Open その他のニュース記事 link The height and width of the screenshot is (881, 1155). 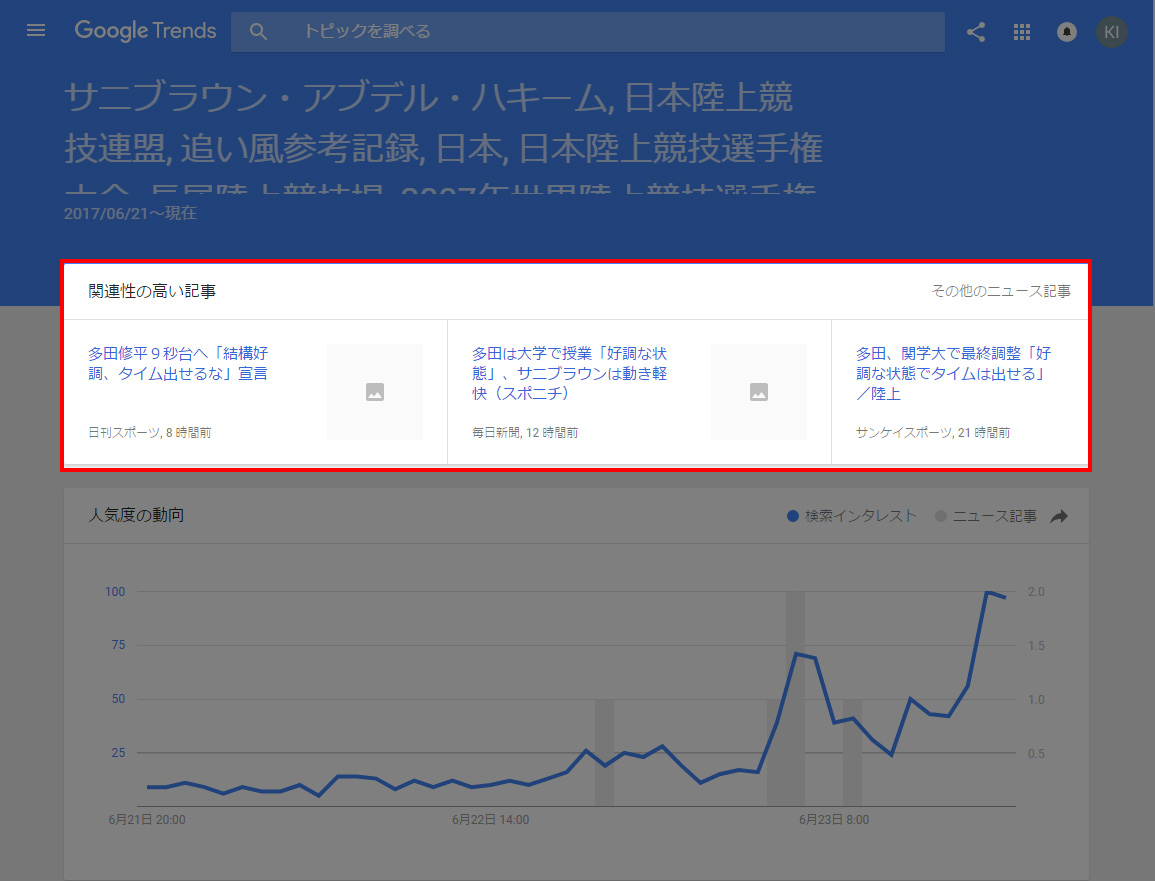click(x=1000, y=290)
